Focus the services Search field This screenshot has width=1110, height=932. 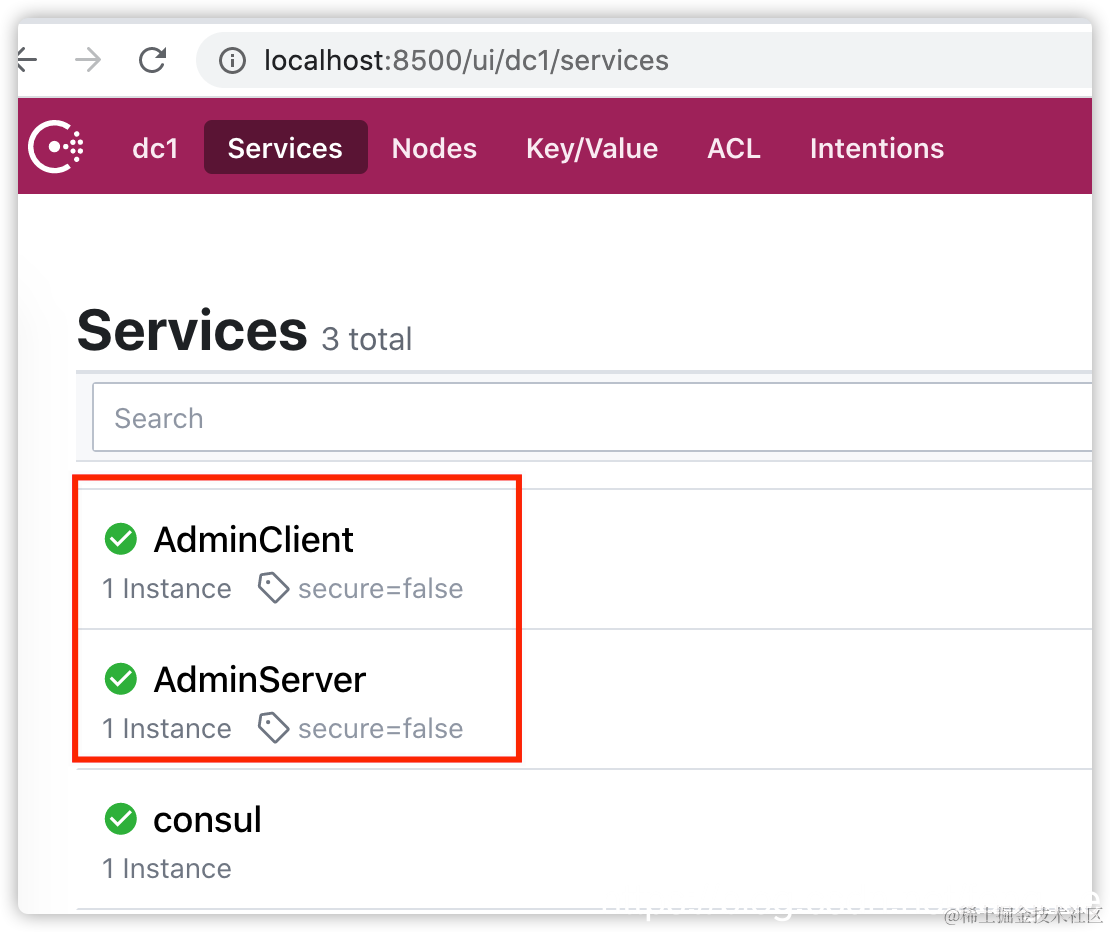coord(592,418)
